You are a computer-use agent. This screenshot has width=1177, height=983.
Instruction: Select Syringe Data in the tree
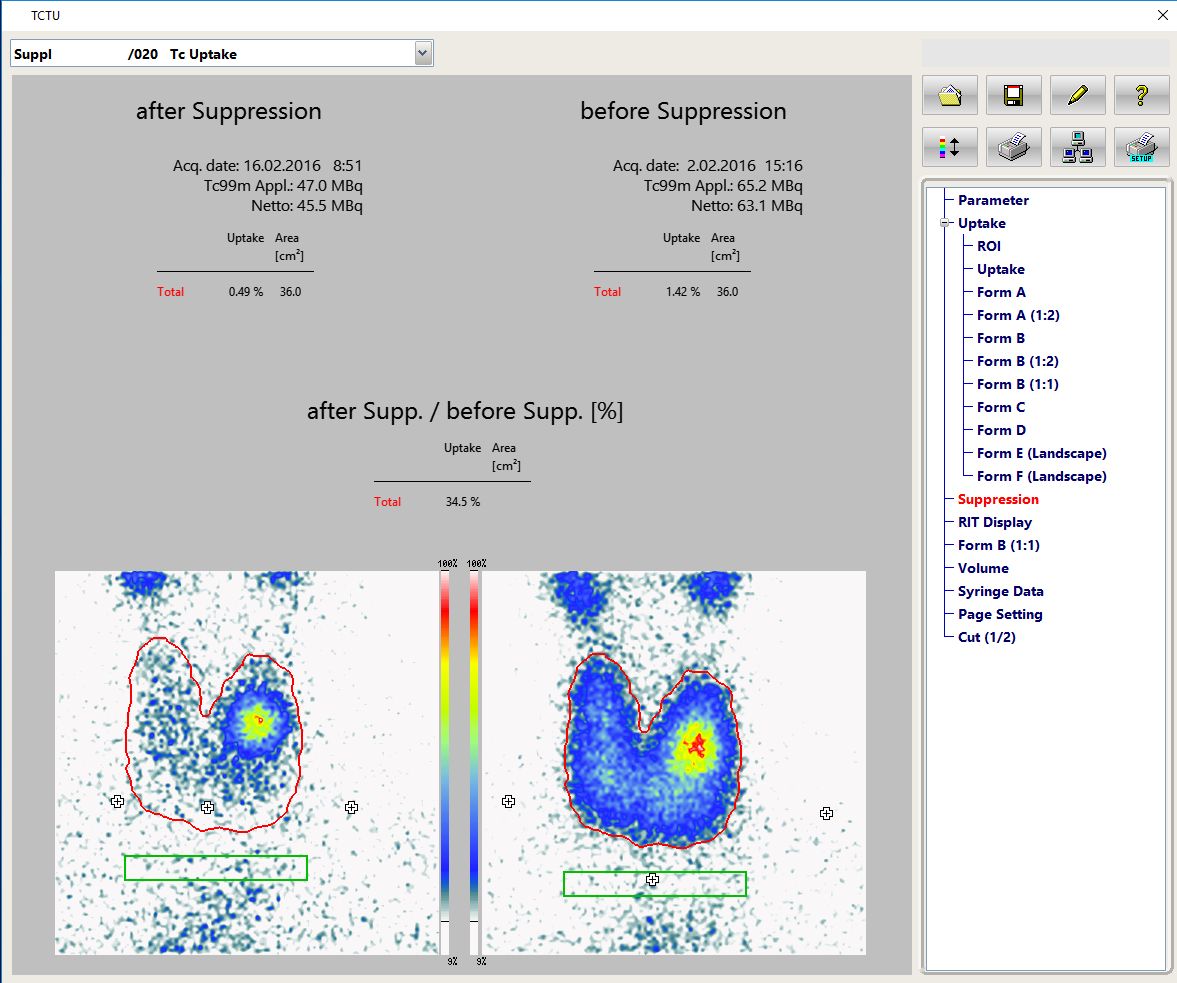pyautogui.click(x=1000, y=591)
